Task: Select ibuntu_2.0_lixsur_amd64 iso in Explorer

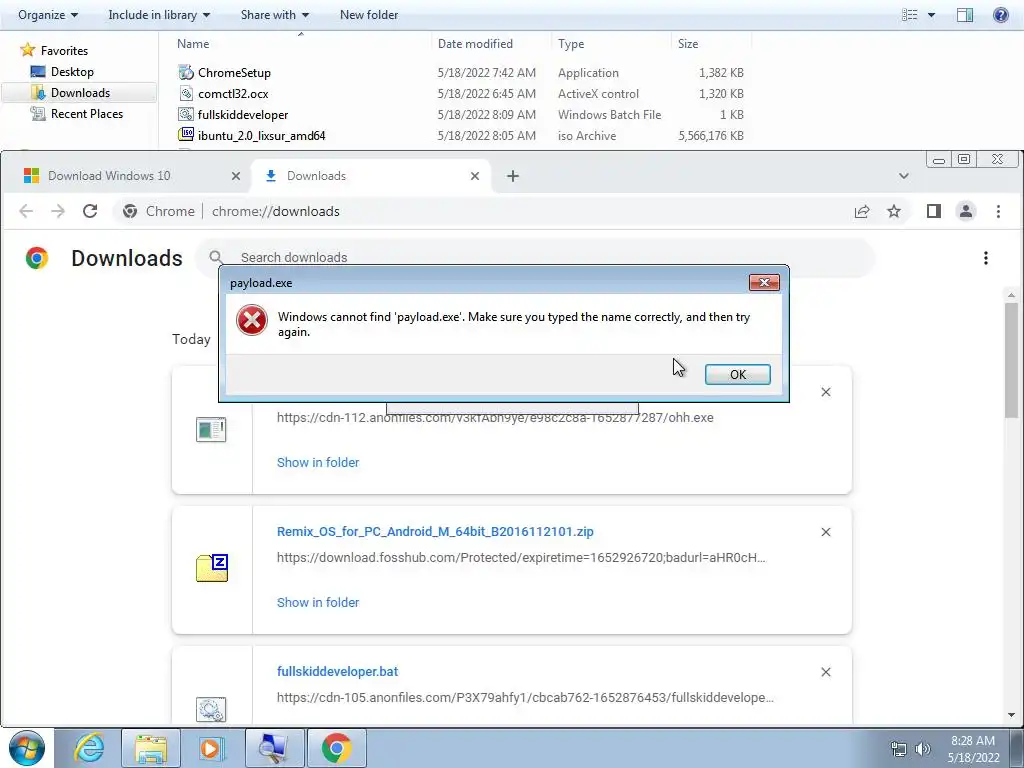Action: pos(261,135)
